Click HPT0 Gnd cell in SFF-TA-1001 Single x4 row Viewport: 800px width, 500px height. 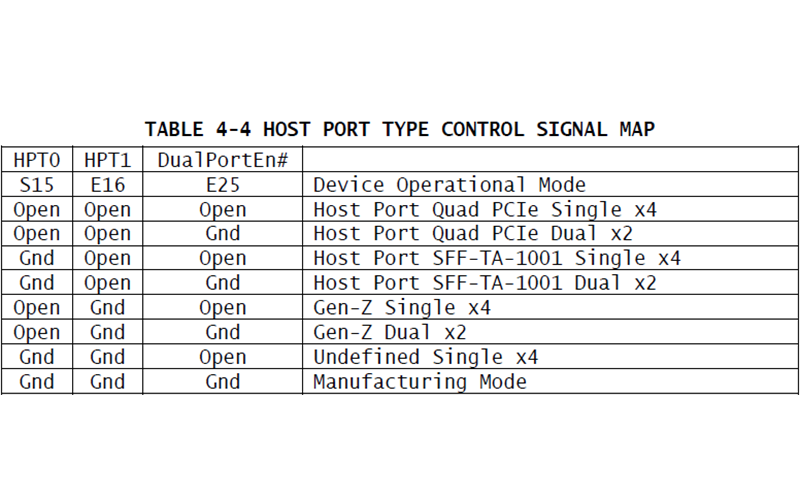(37, 258)
